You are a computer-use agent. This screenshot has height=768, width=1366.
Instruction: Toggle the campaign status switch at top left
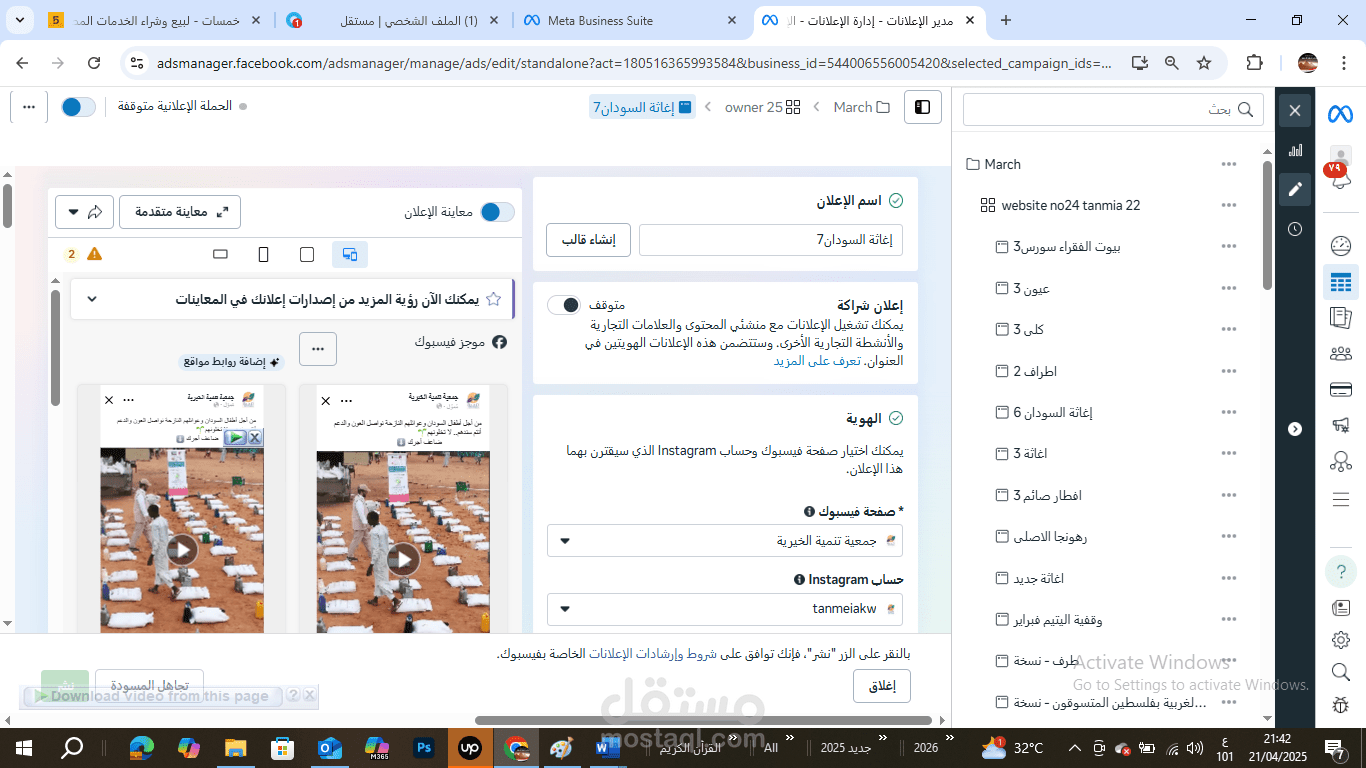78,107
